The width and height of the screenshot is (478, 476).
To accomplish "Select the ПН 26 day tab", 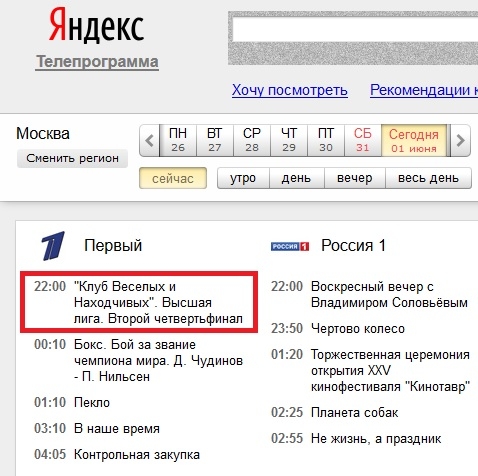I will 178,140.
